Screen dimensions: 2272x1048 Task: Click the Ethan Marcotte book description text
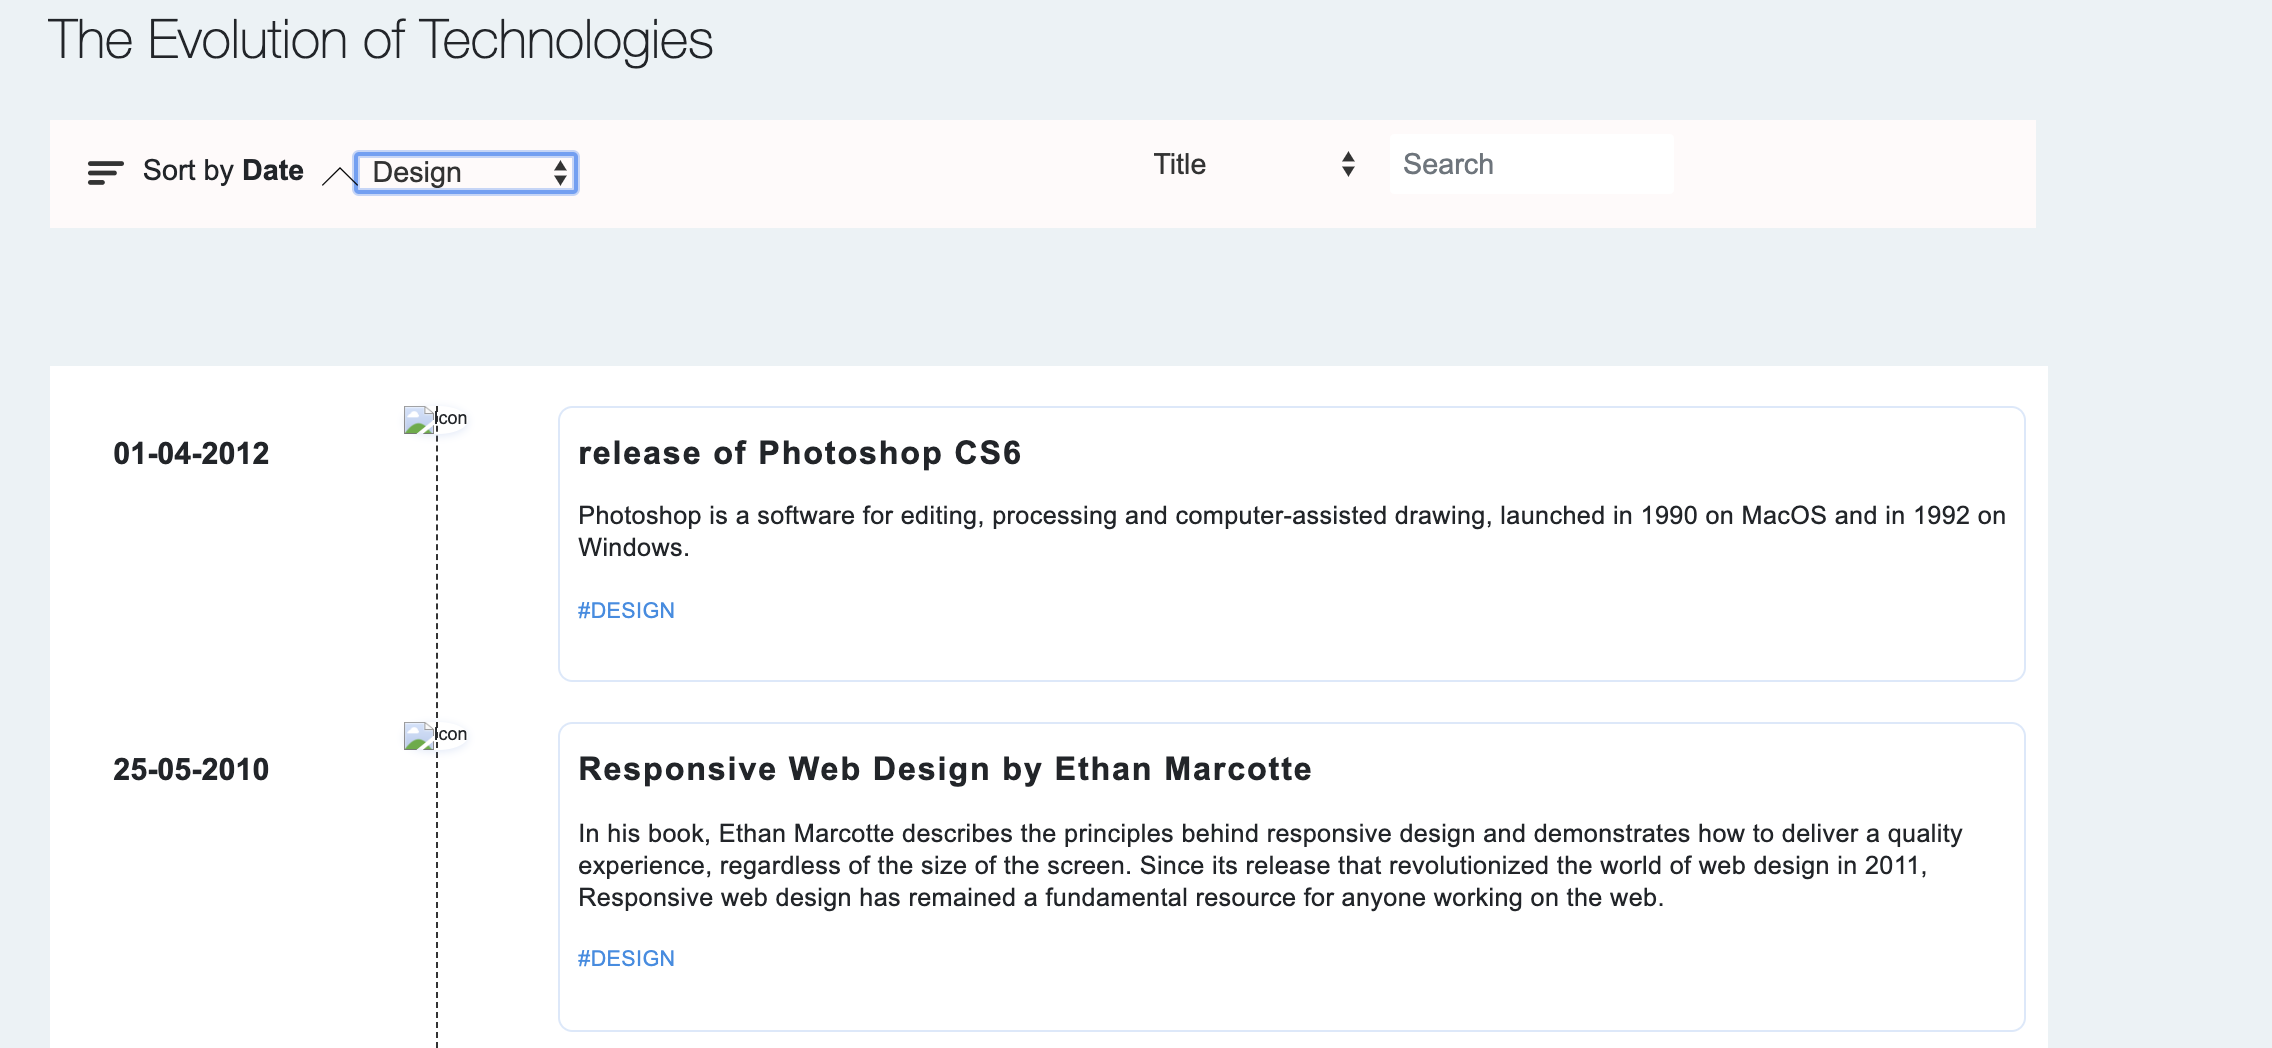pos(1270,865)
